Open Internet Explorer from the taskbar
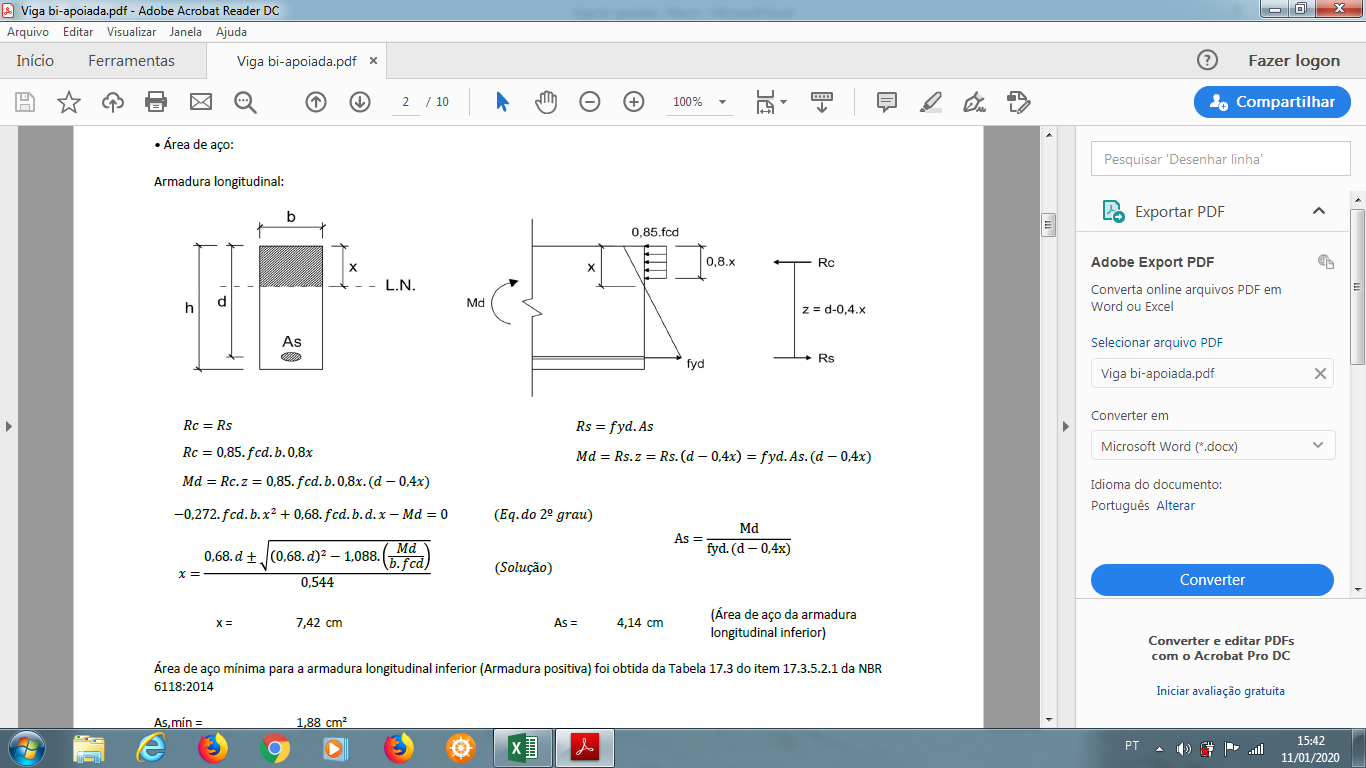Image resolution: width=1366 pixels, height=768 pixels. 152,748
